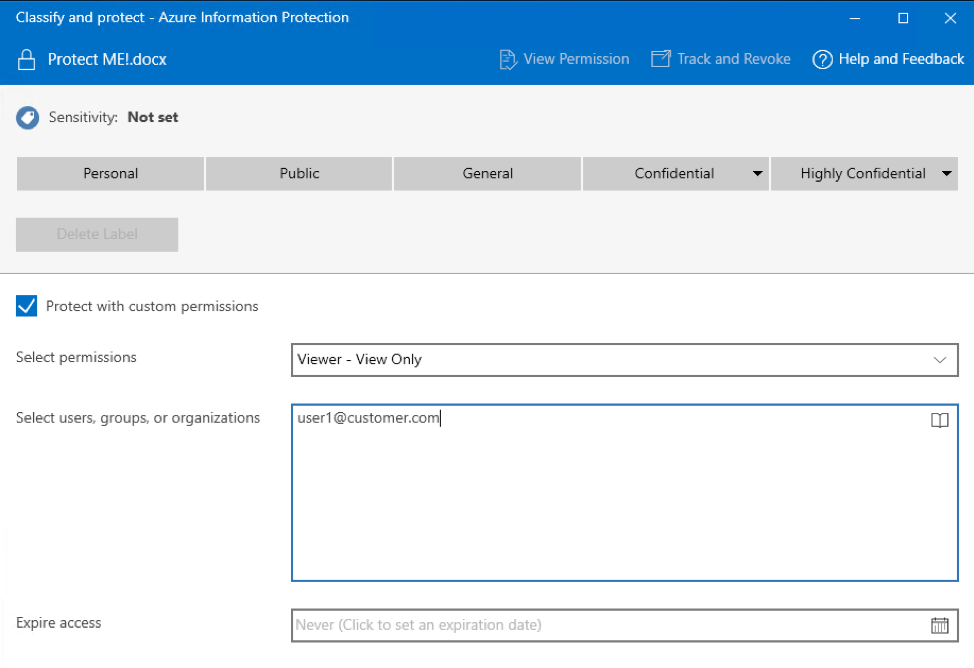Expand the Highly Confidential dropdown arrow
Image resolution: width=974 pixels, height=668 pixels.
(x=946, y=173)
